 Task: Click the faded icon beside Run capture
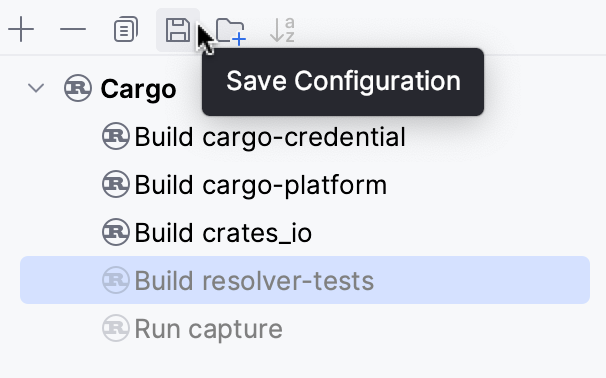(116, 328)
